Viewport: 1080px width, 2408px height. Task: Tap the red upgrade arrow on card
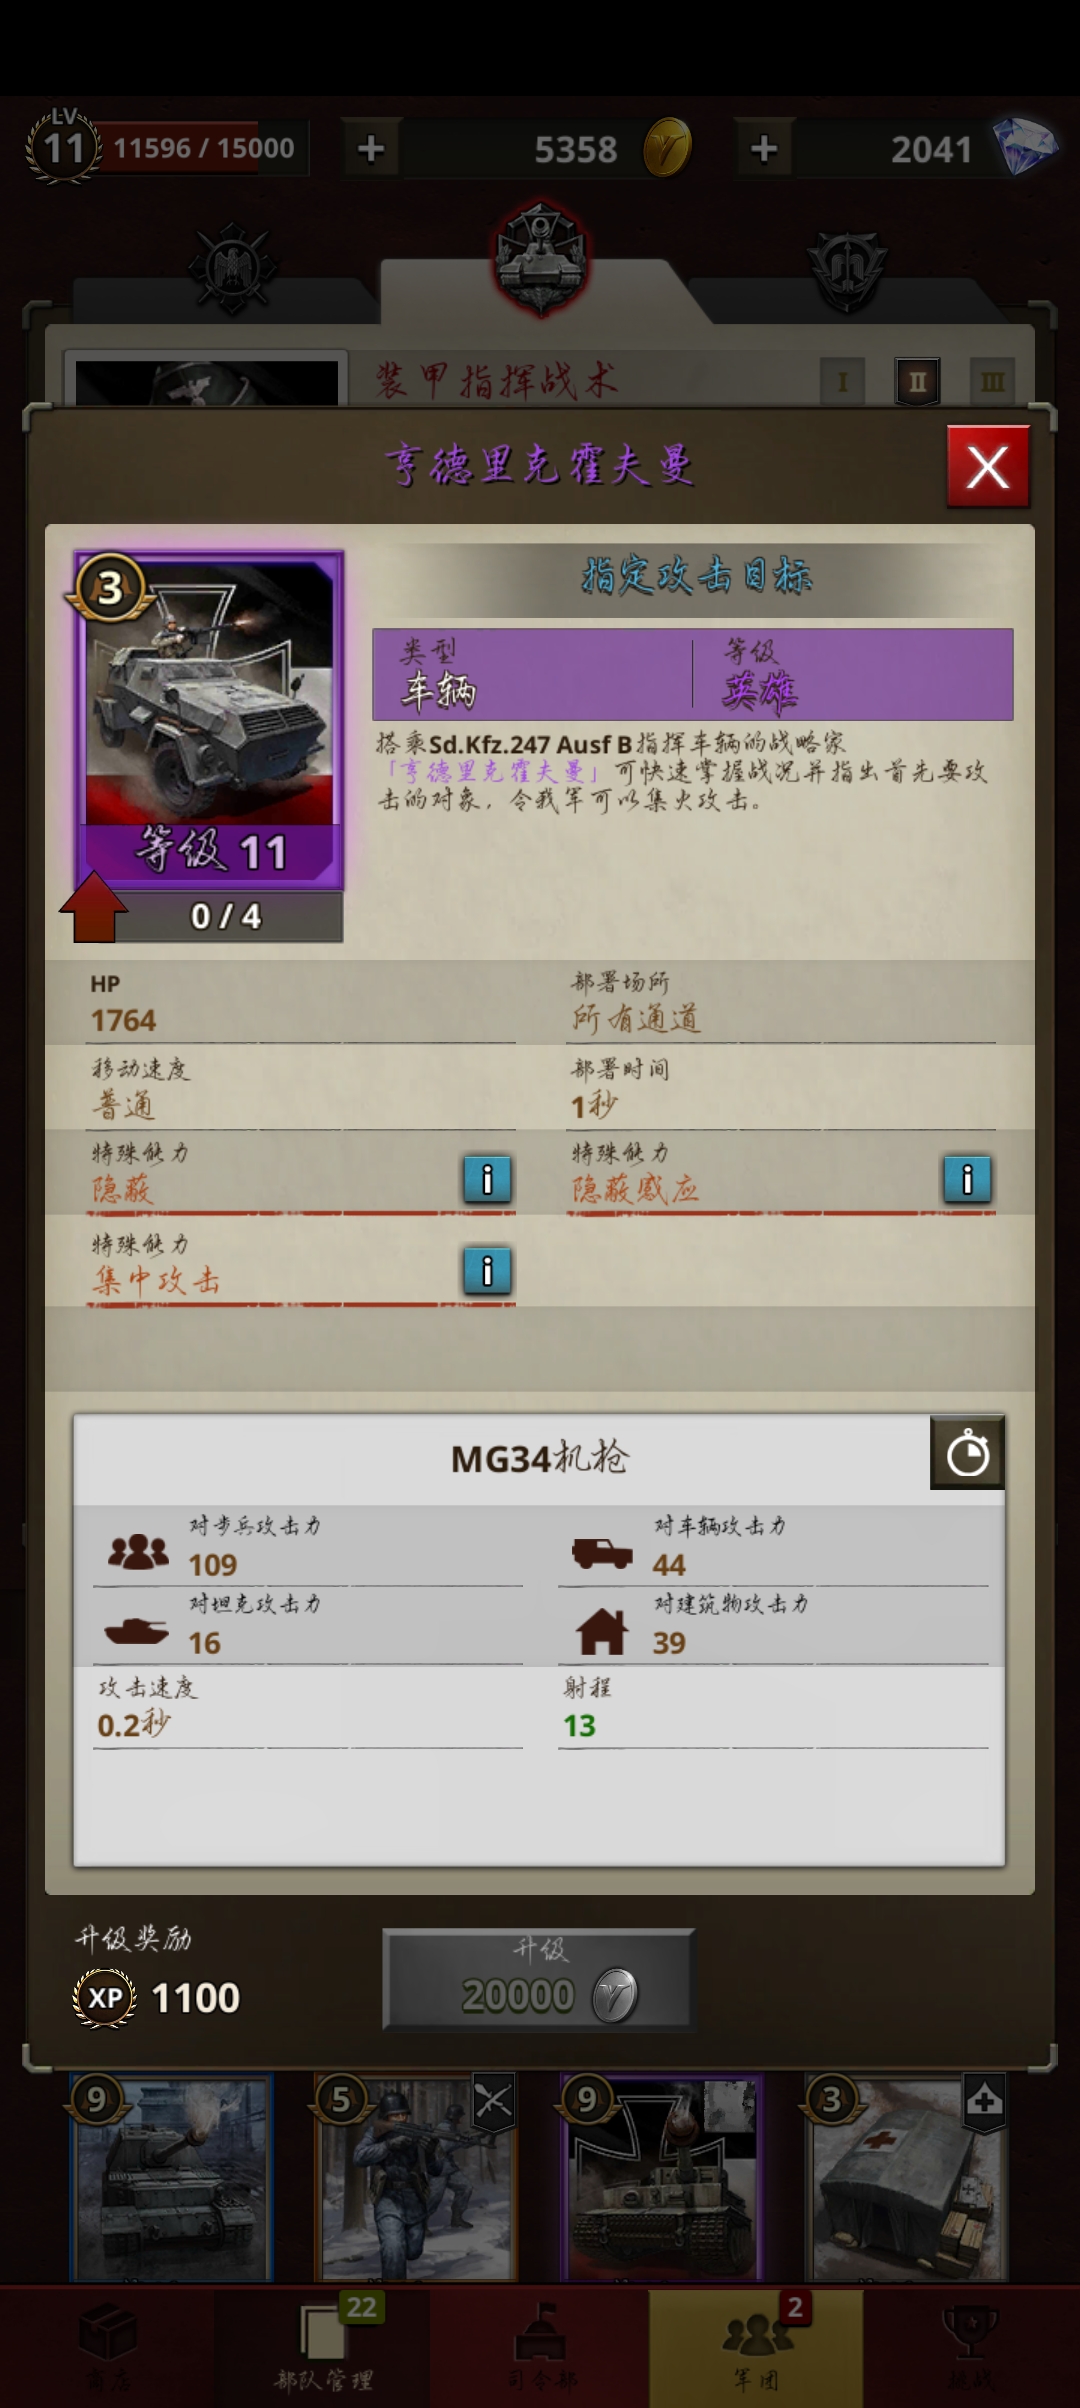tap(94, 906)
